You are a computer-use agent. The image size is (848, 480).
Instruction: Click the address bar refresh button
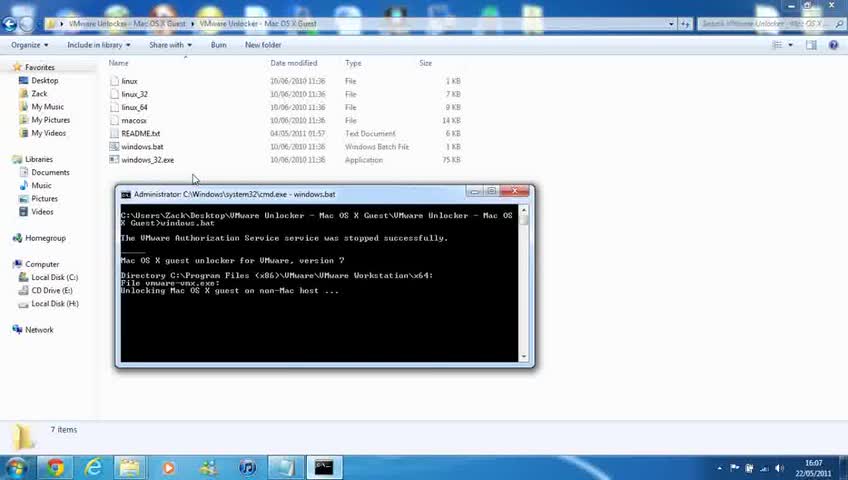click(685, 24)
